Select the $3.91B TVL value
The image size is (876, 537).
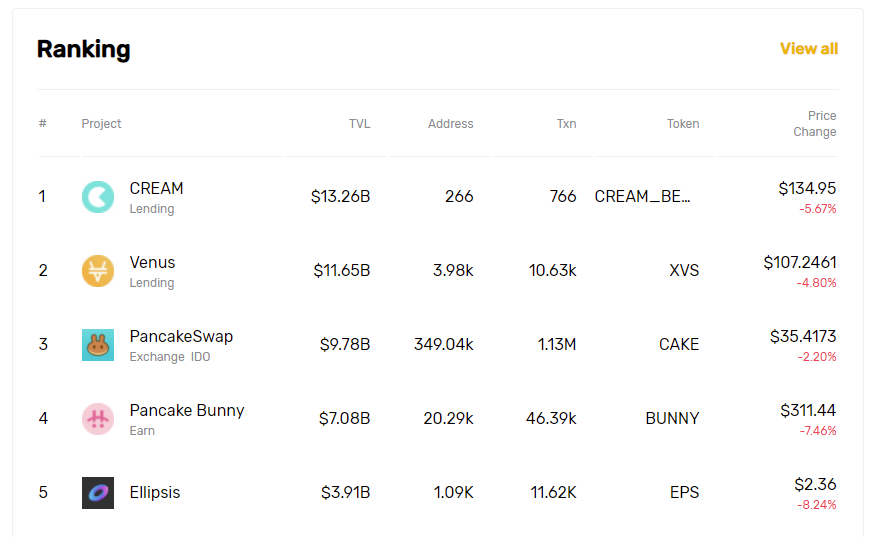point(345,492)
